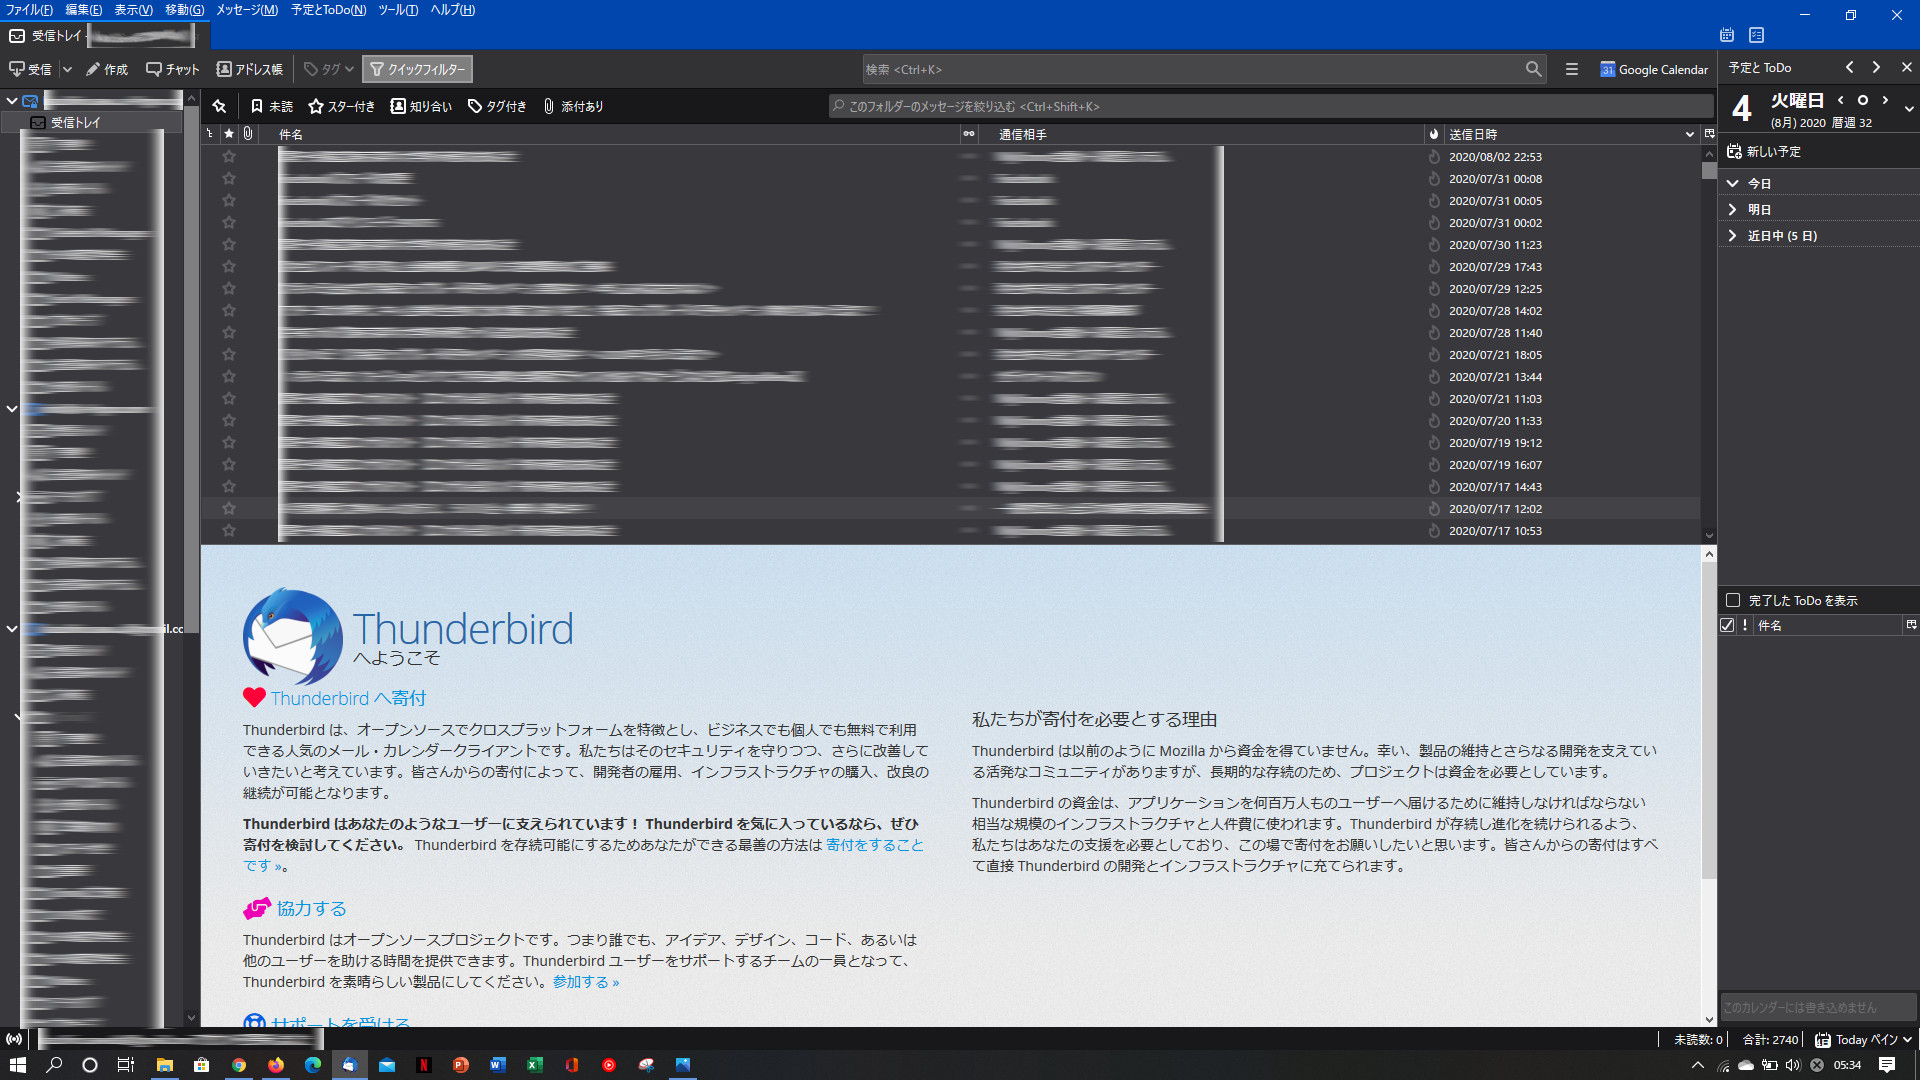Open the 表示(V) menu

coord(133,10)
